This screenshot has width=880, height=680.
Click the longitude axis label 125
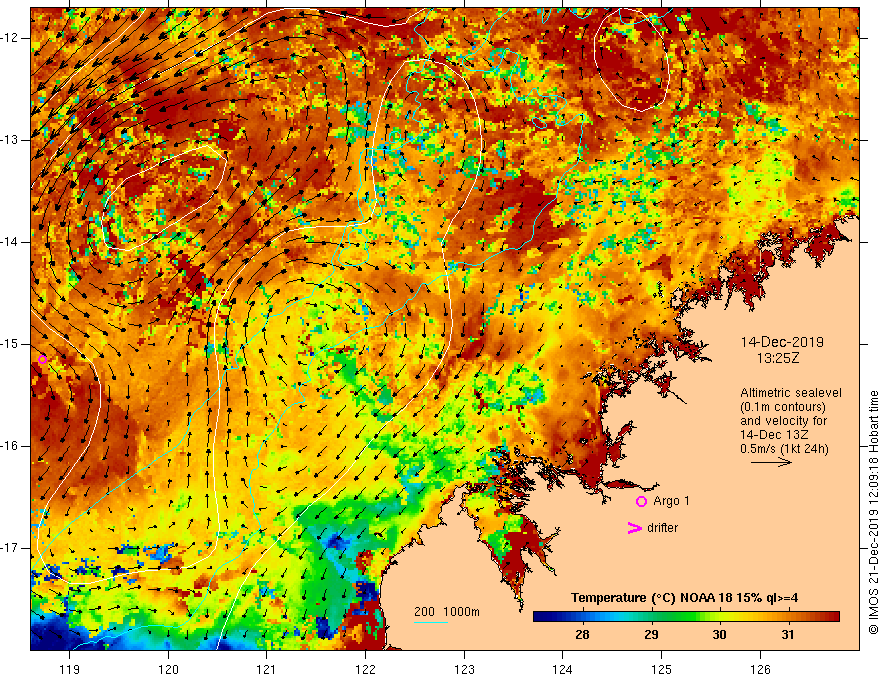point(662,669)
